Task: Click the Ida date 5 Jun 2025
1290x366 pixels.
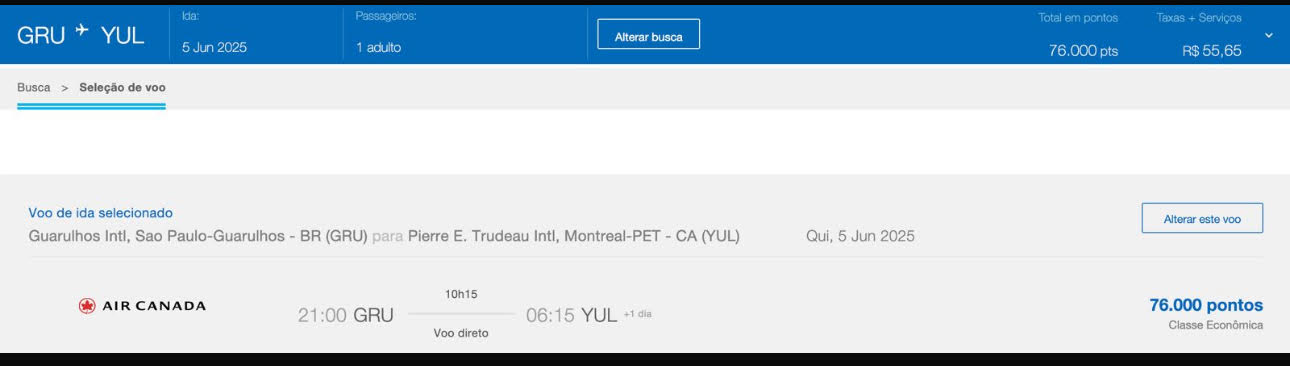Action: [214, 47]
